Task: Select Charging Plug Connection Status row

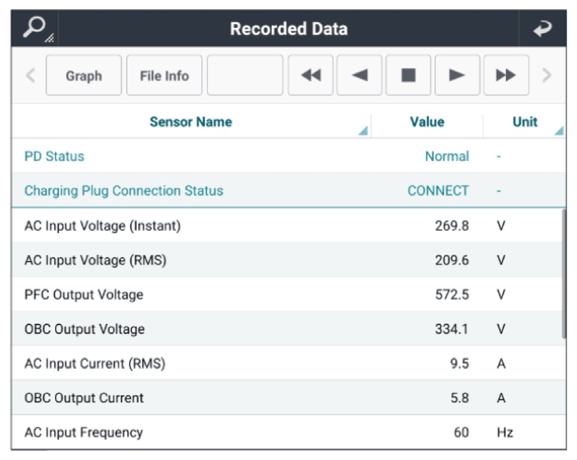Action: [289, 190]
